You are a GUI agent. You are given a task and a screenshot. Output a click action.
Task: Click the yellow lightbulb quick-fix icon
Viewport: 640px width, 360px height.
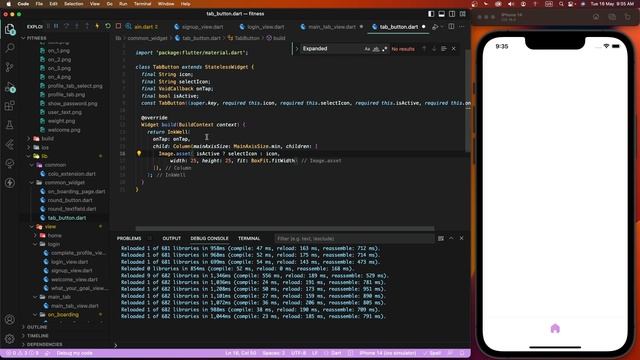pos(139,153)
